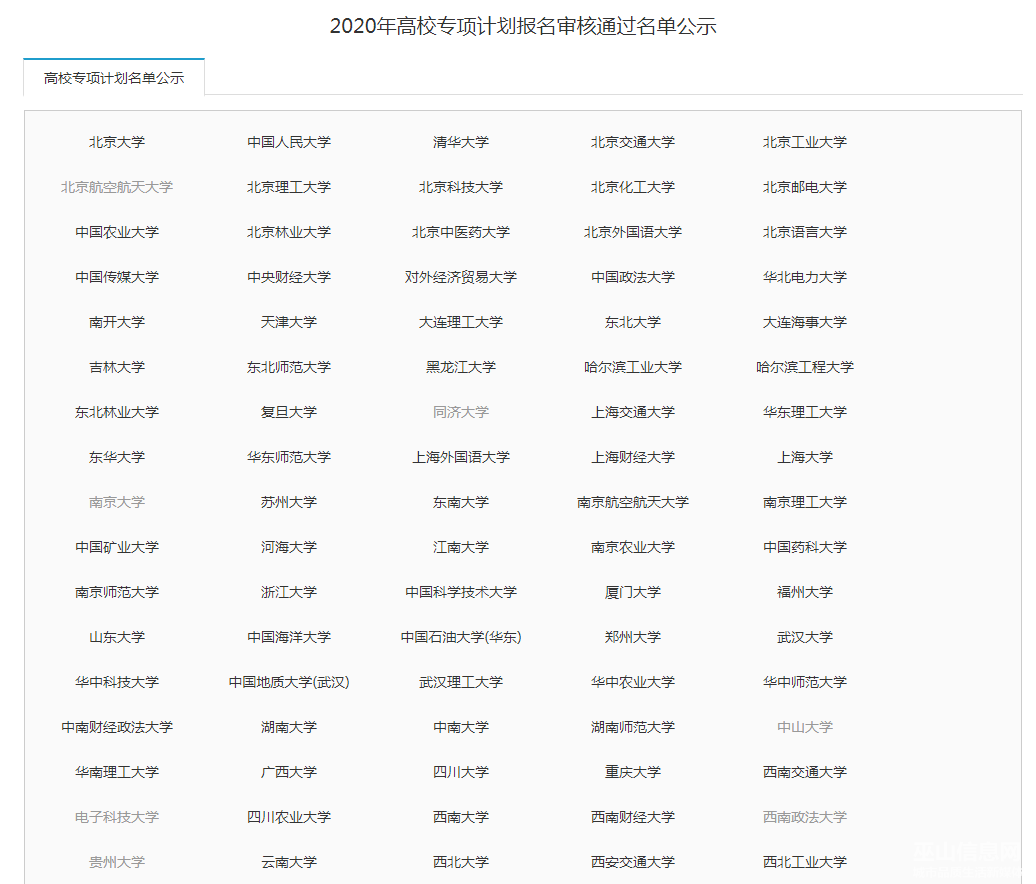
Task: Select 华东理工大学
Action: [804, 412]
